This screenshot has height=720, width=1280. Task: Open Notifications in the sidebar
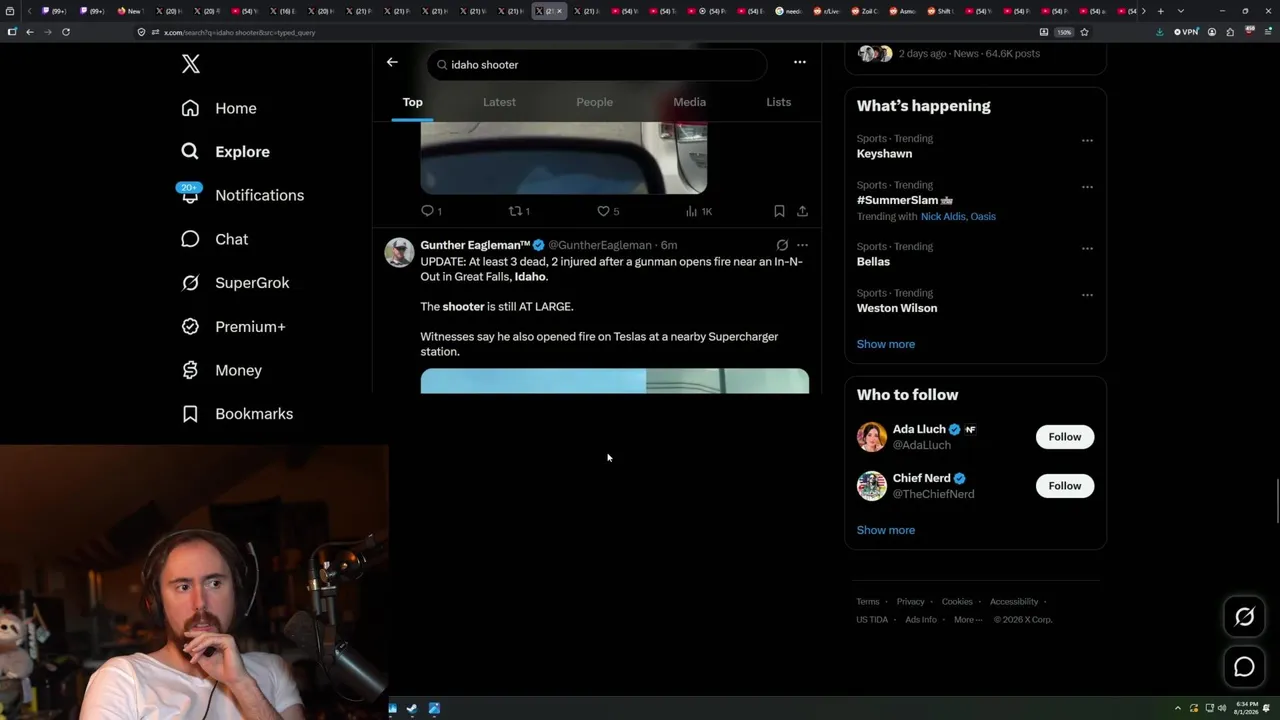point(242,195)
